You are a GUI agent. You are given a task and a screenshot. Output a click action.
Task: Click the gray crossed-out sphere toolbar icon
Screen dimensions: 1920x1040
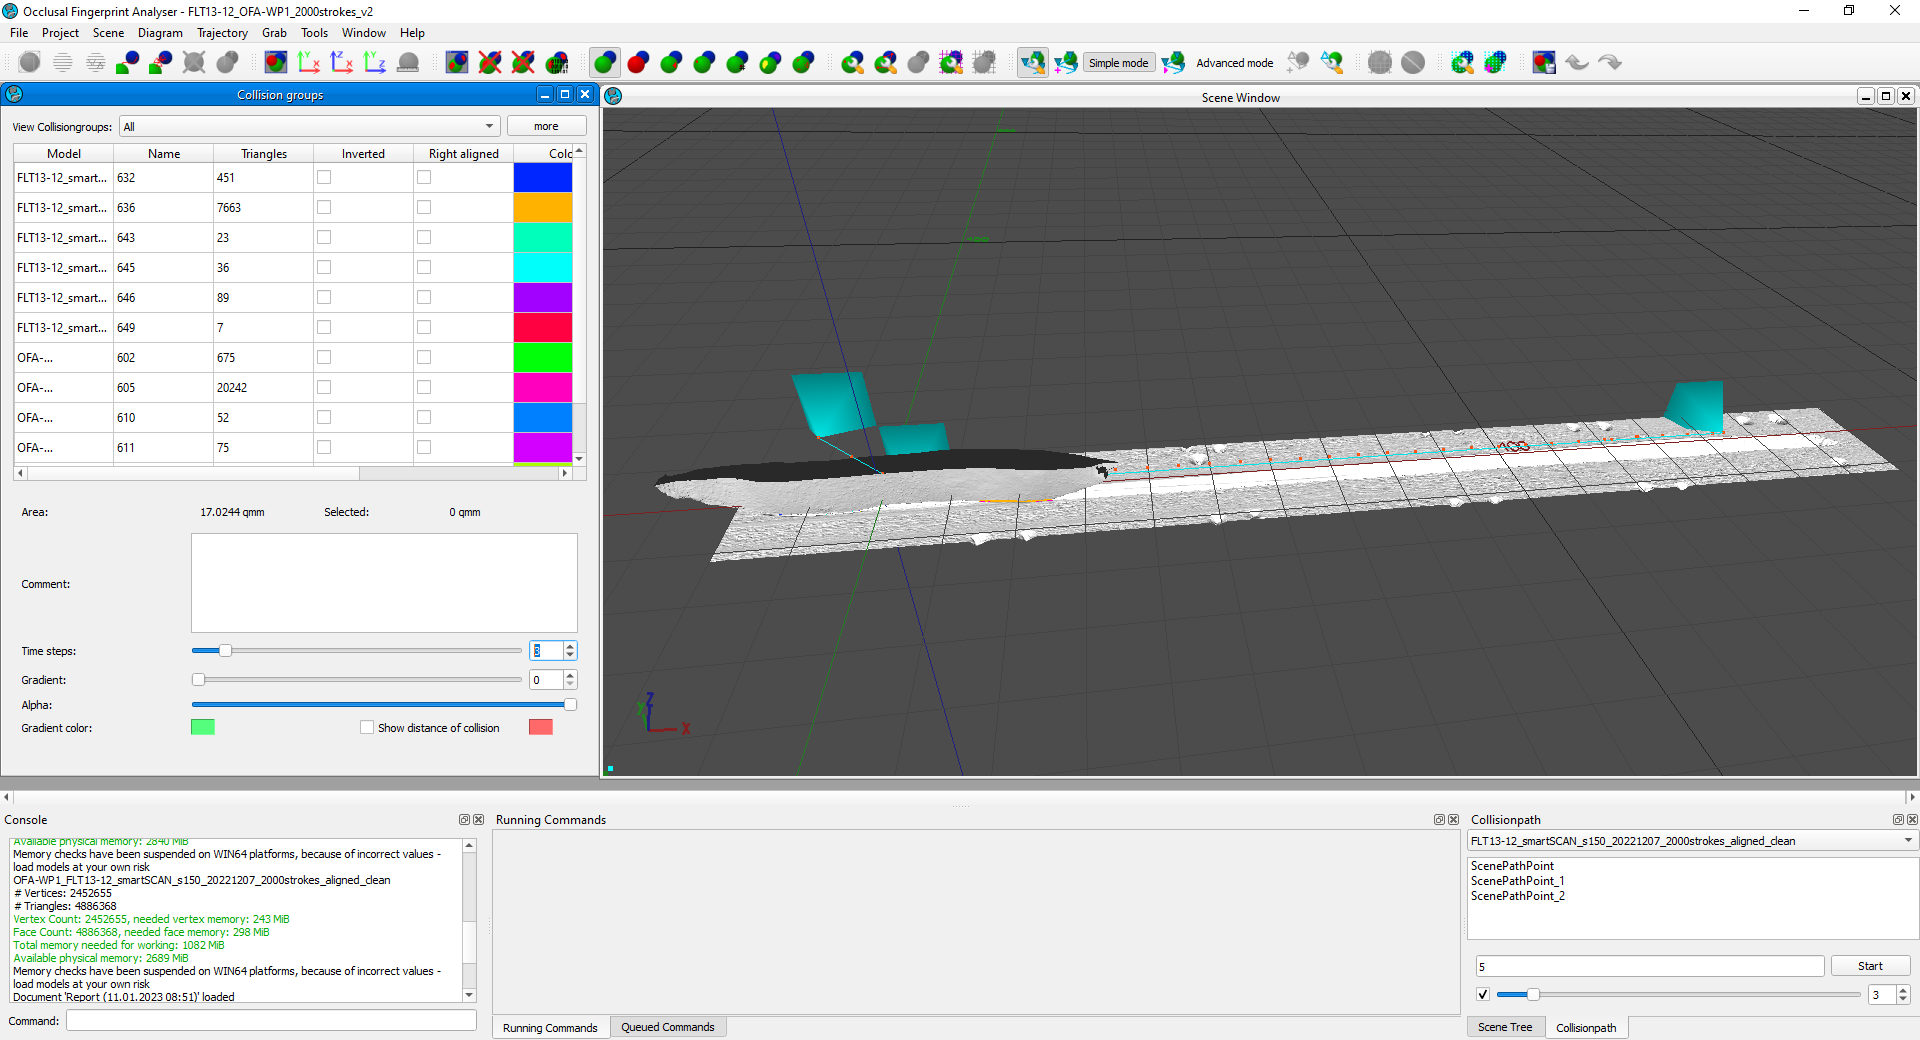point(194,63)
